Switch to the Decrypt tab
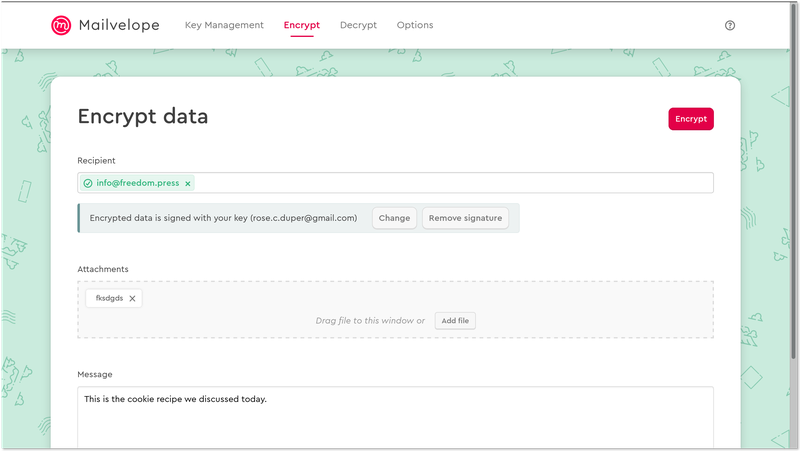The width and height of the screenshot is (800, 451). [x=358, y=25]
